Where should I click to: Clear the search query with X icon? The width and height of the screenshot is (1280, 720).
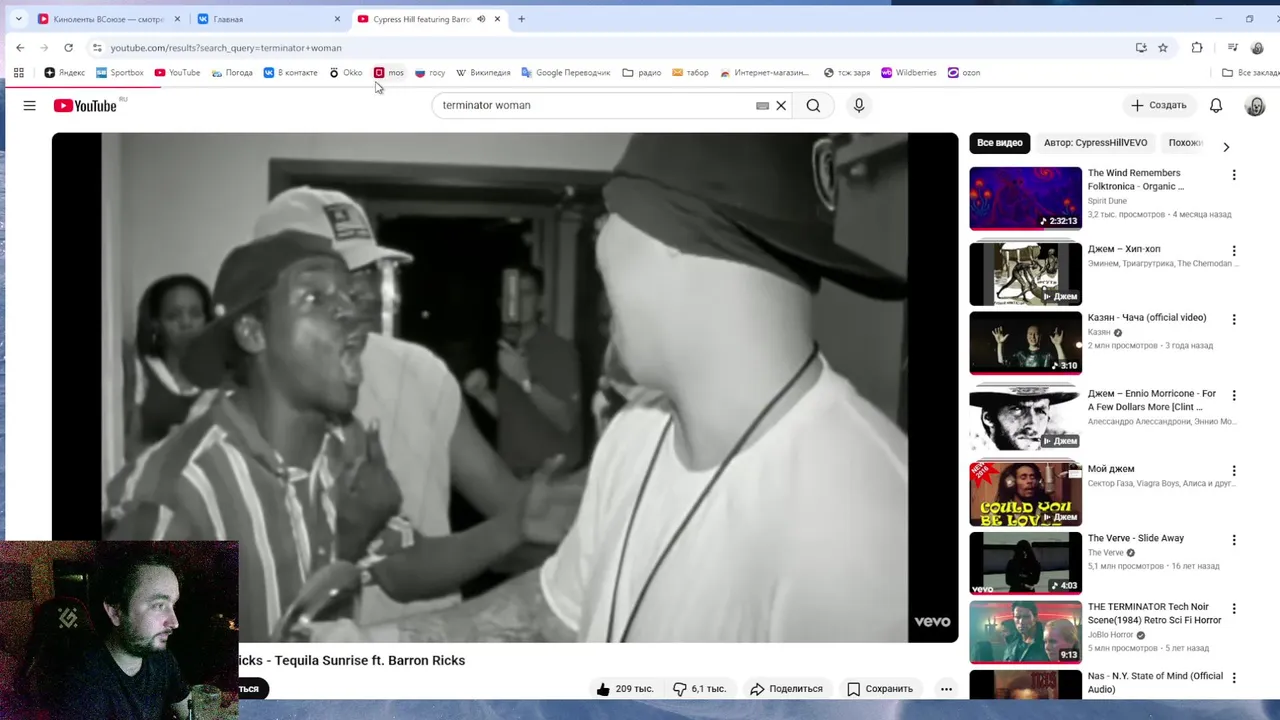point(781,105)
